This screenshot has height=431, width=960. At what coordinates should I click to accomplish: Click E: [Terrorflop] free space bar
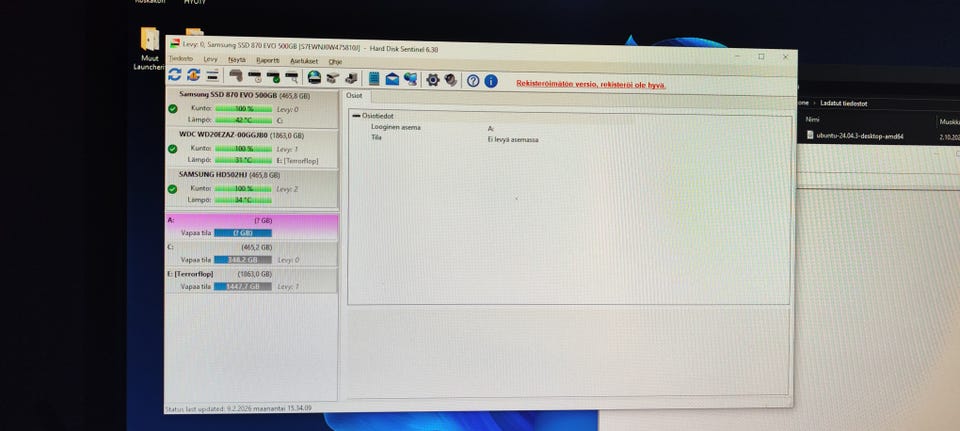pos(242,287)
